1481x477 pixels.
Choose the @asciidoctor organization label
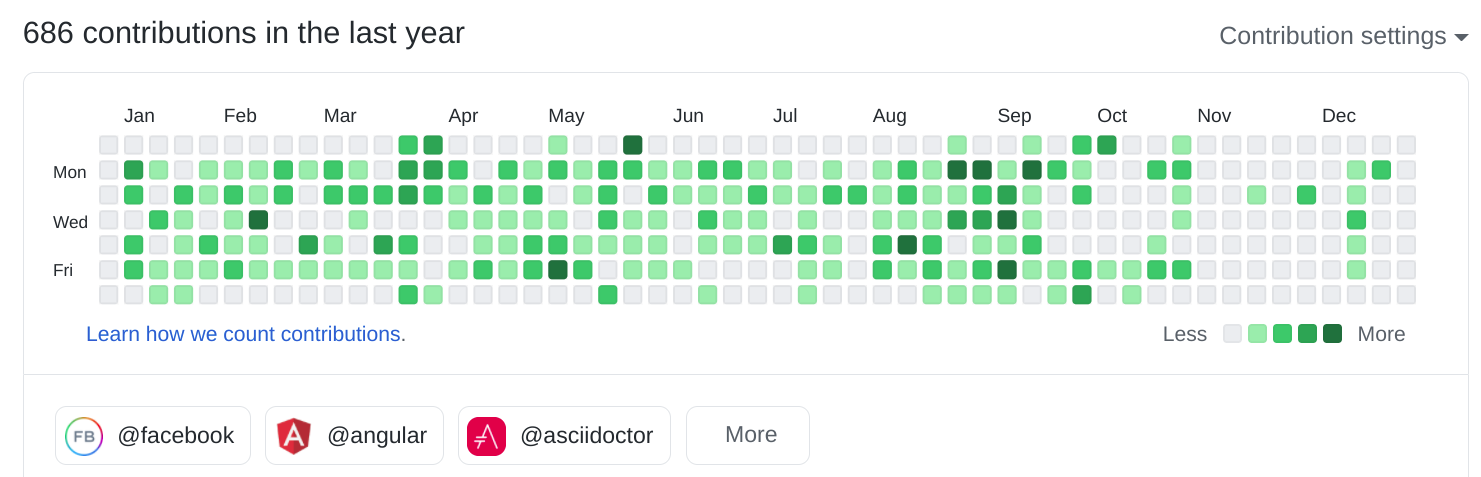586,436
